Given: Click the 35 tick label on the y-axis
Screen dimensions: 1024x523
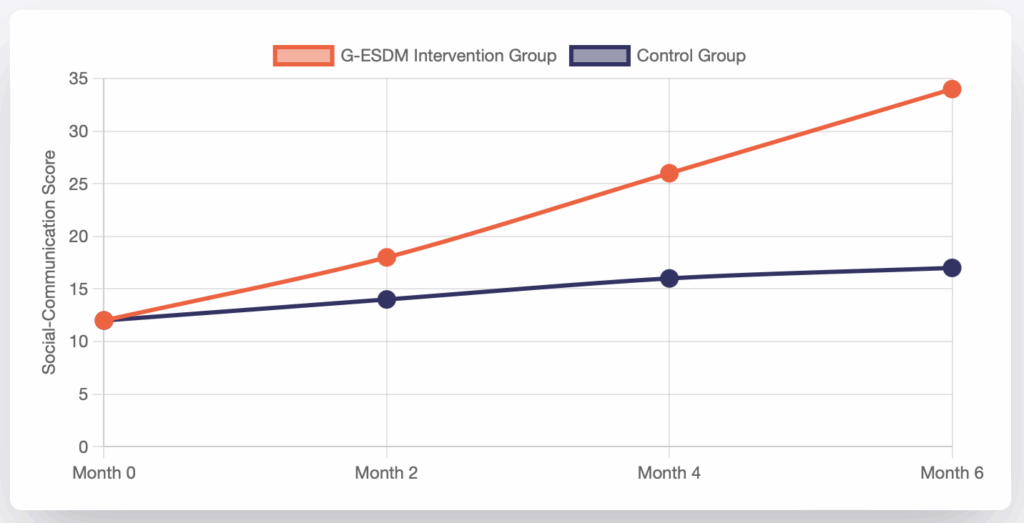Looking at the screenshot, I should click(80, 79).
